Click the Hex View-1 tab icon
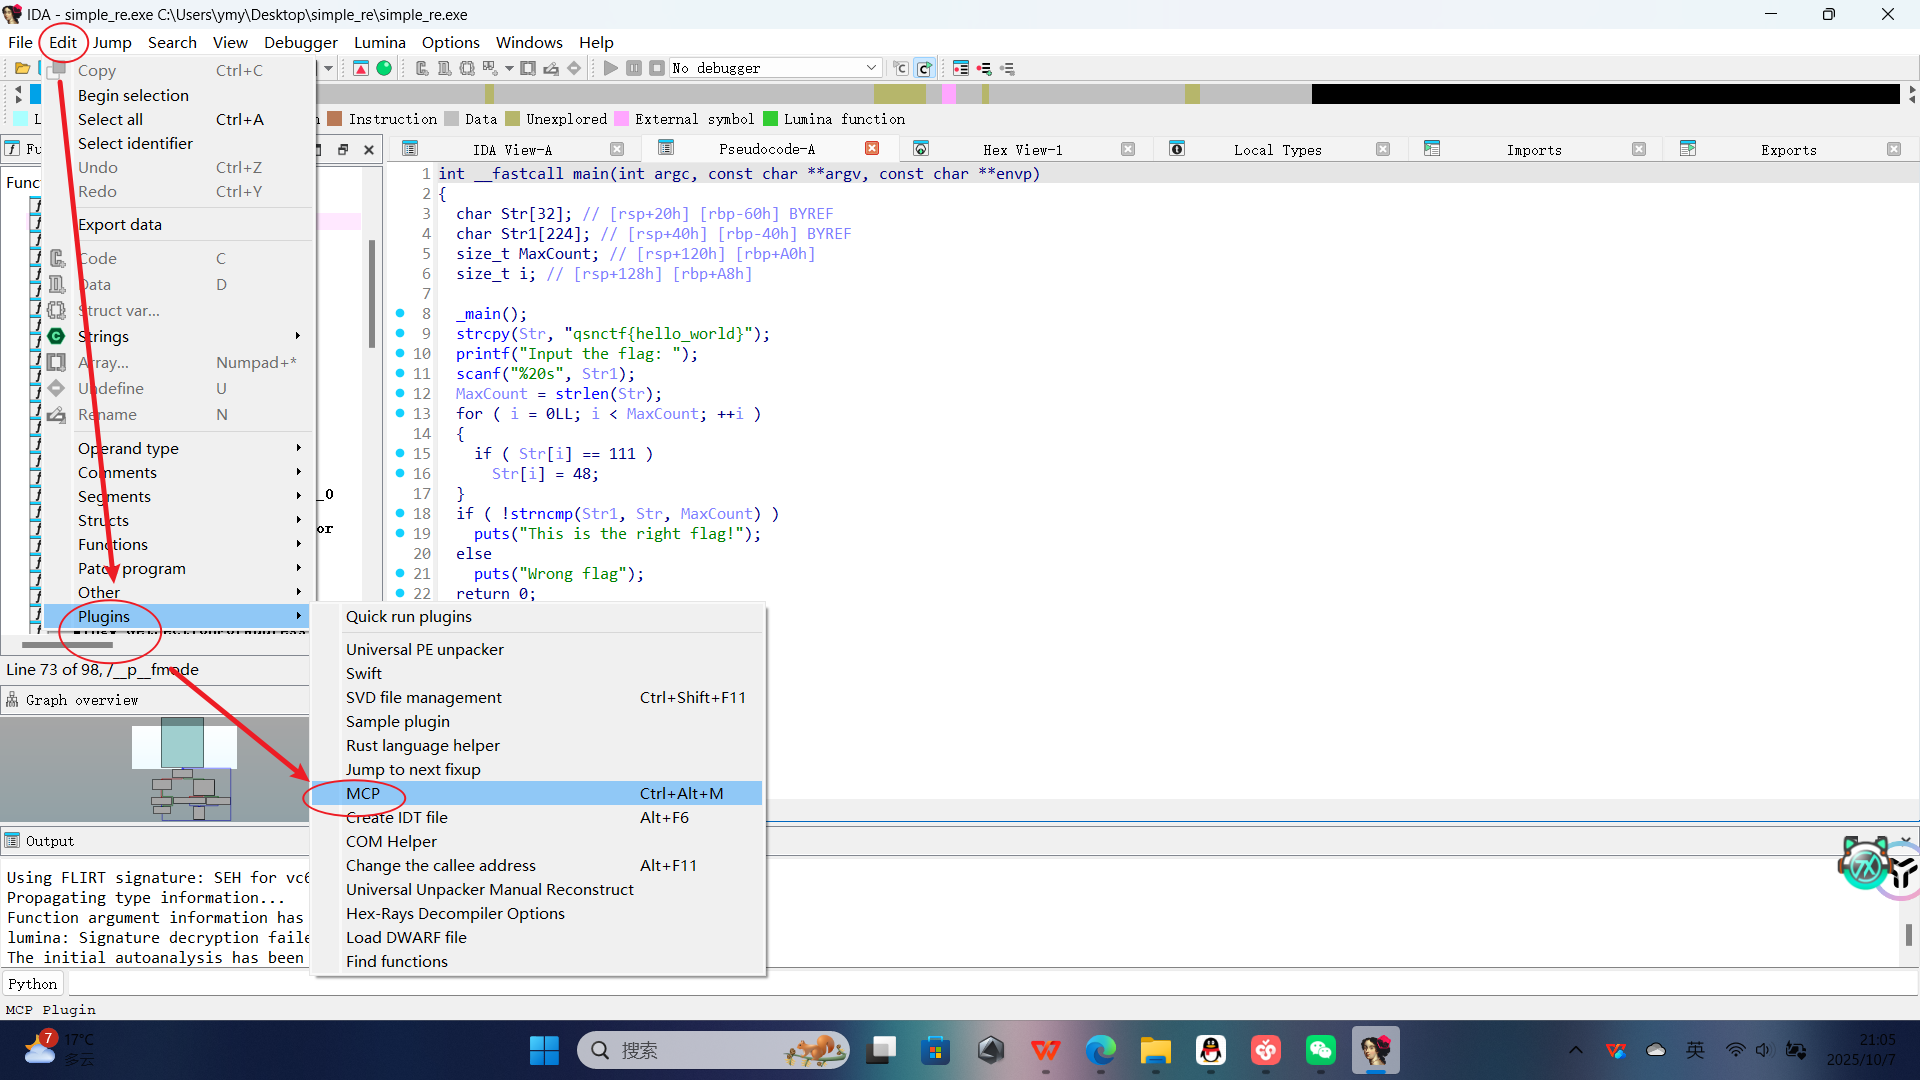This screenshot has width=1920, height=1080. tap(921, 148)
